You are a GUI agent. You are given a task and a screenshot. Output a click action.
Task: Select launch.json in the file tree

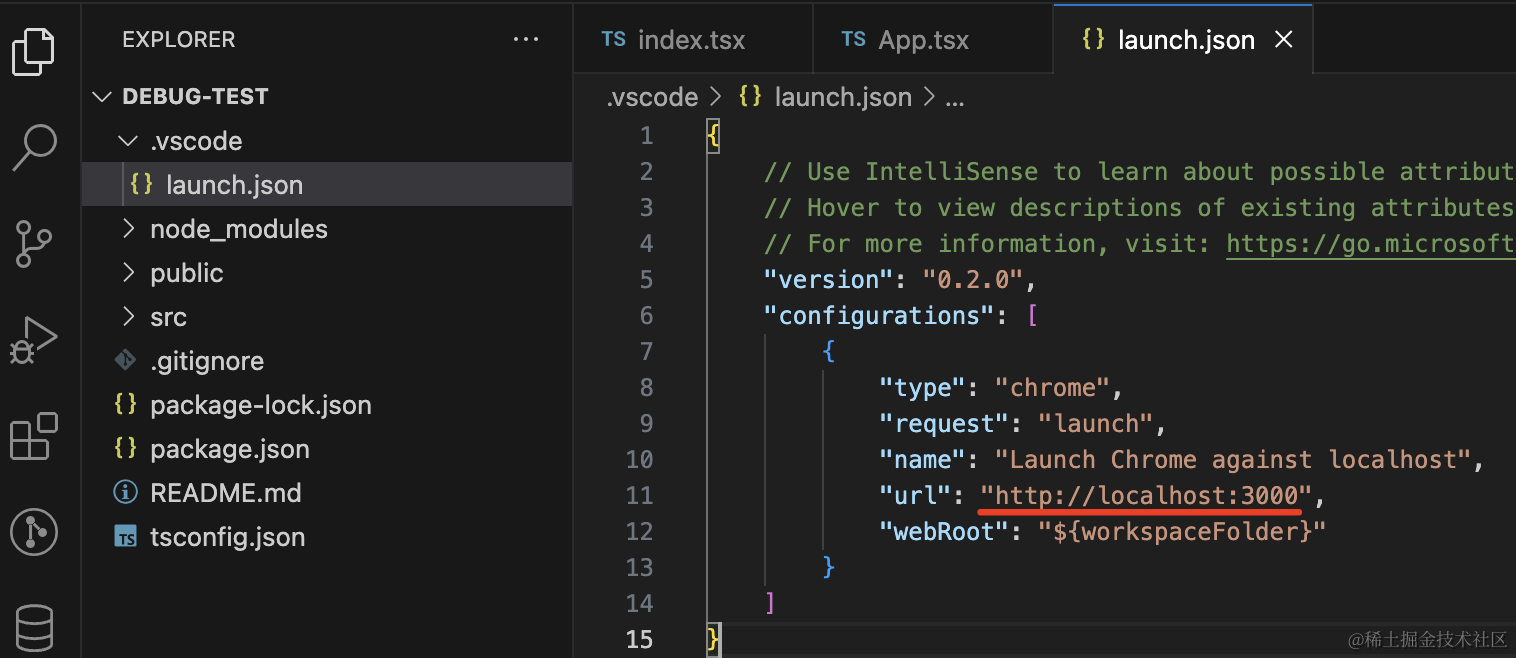coord(327,185)
